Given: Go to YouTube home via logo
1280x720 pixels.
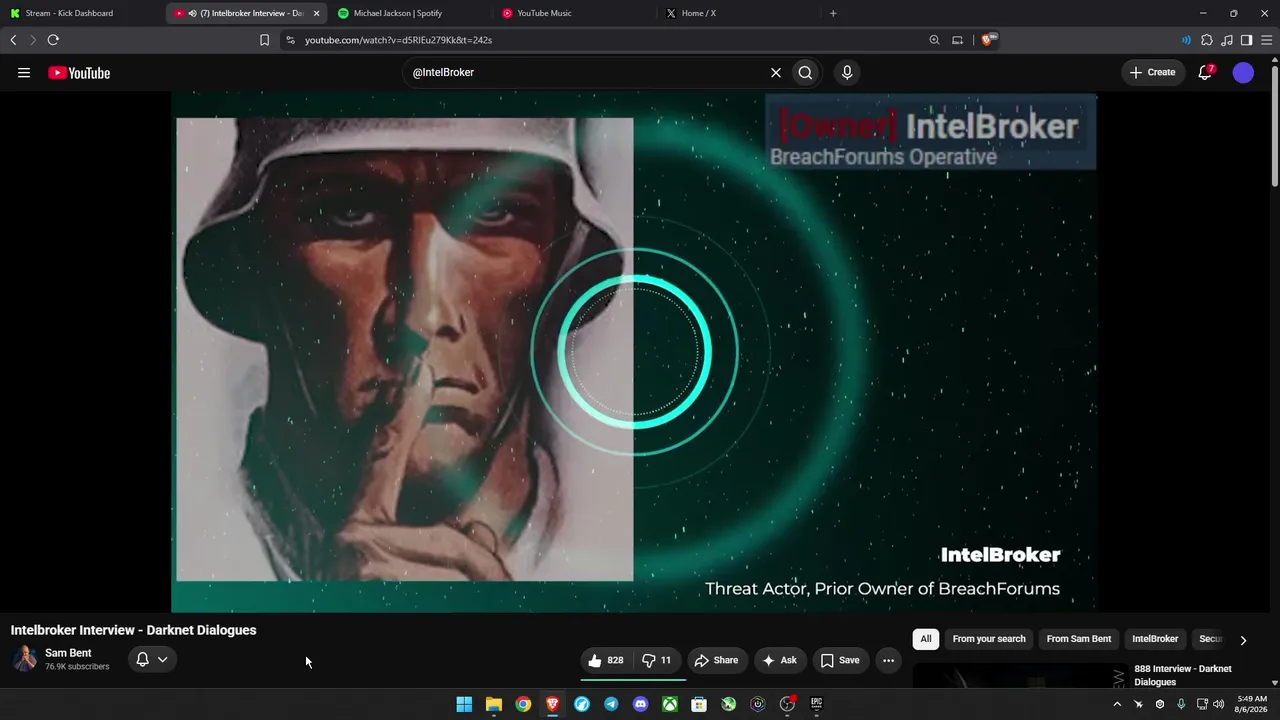Looking at the screenshot, I should click(79, 72).
